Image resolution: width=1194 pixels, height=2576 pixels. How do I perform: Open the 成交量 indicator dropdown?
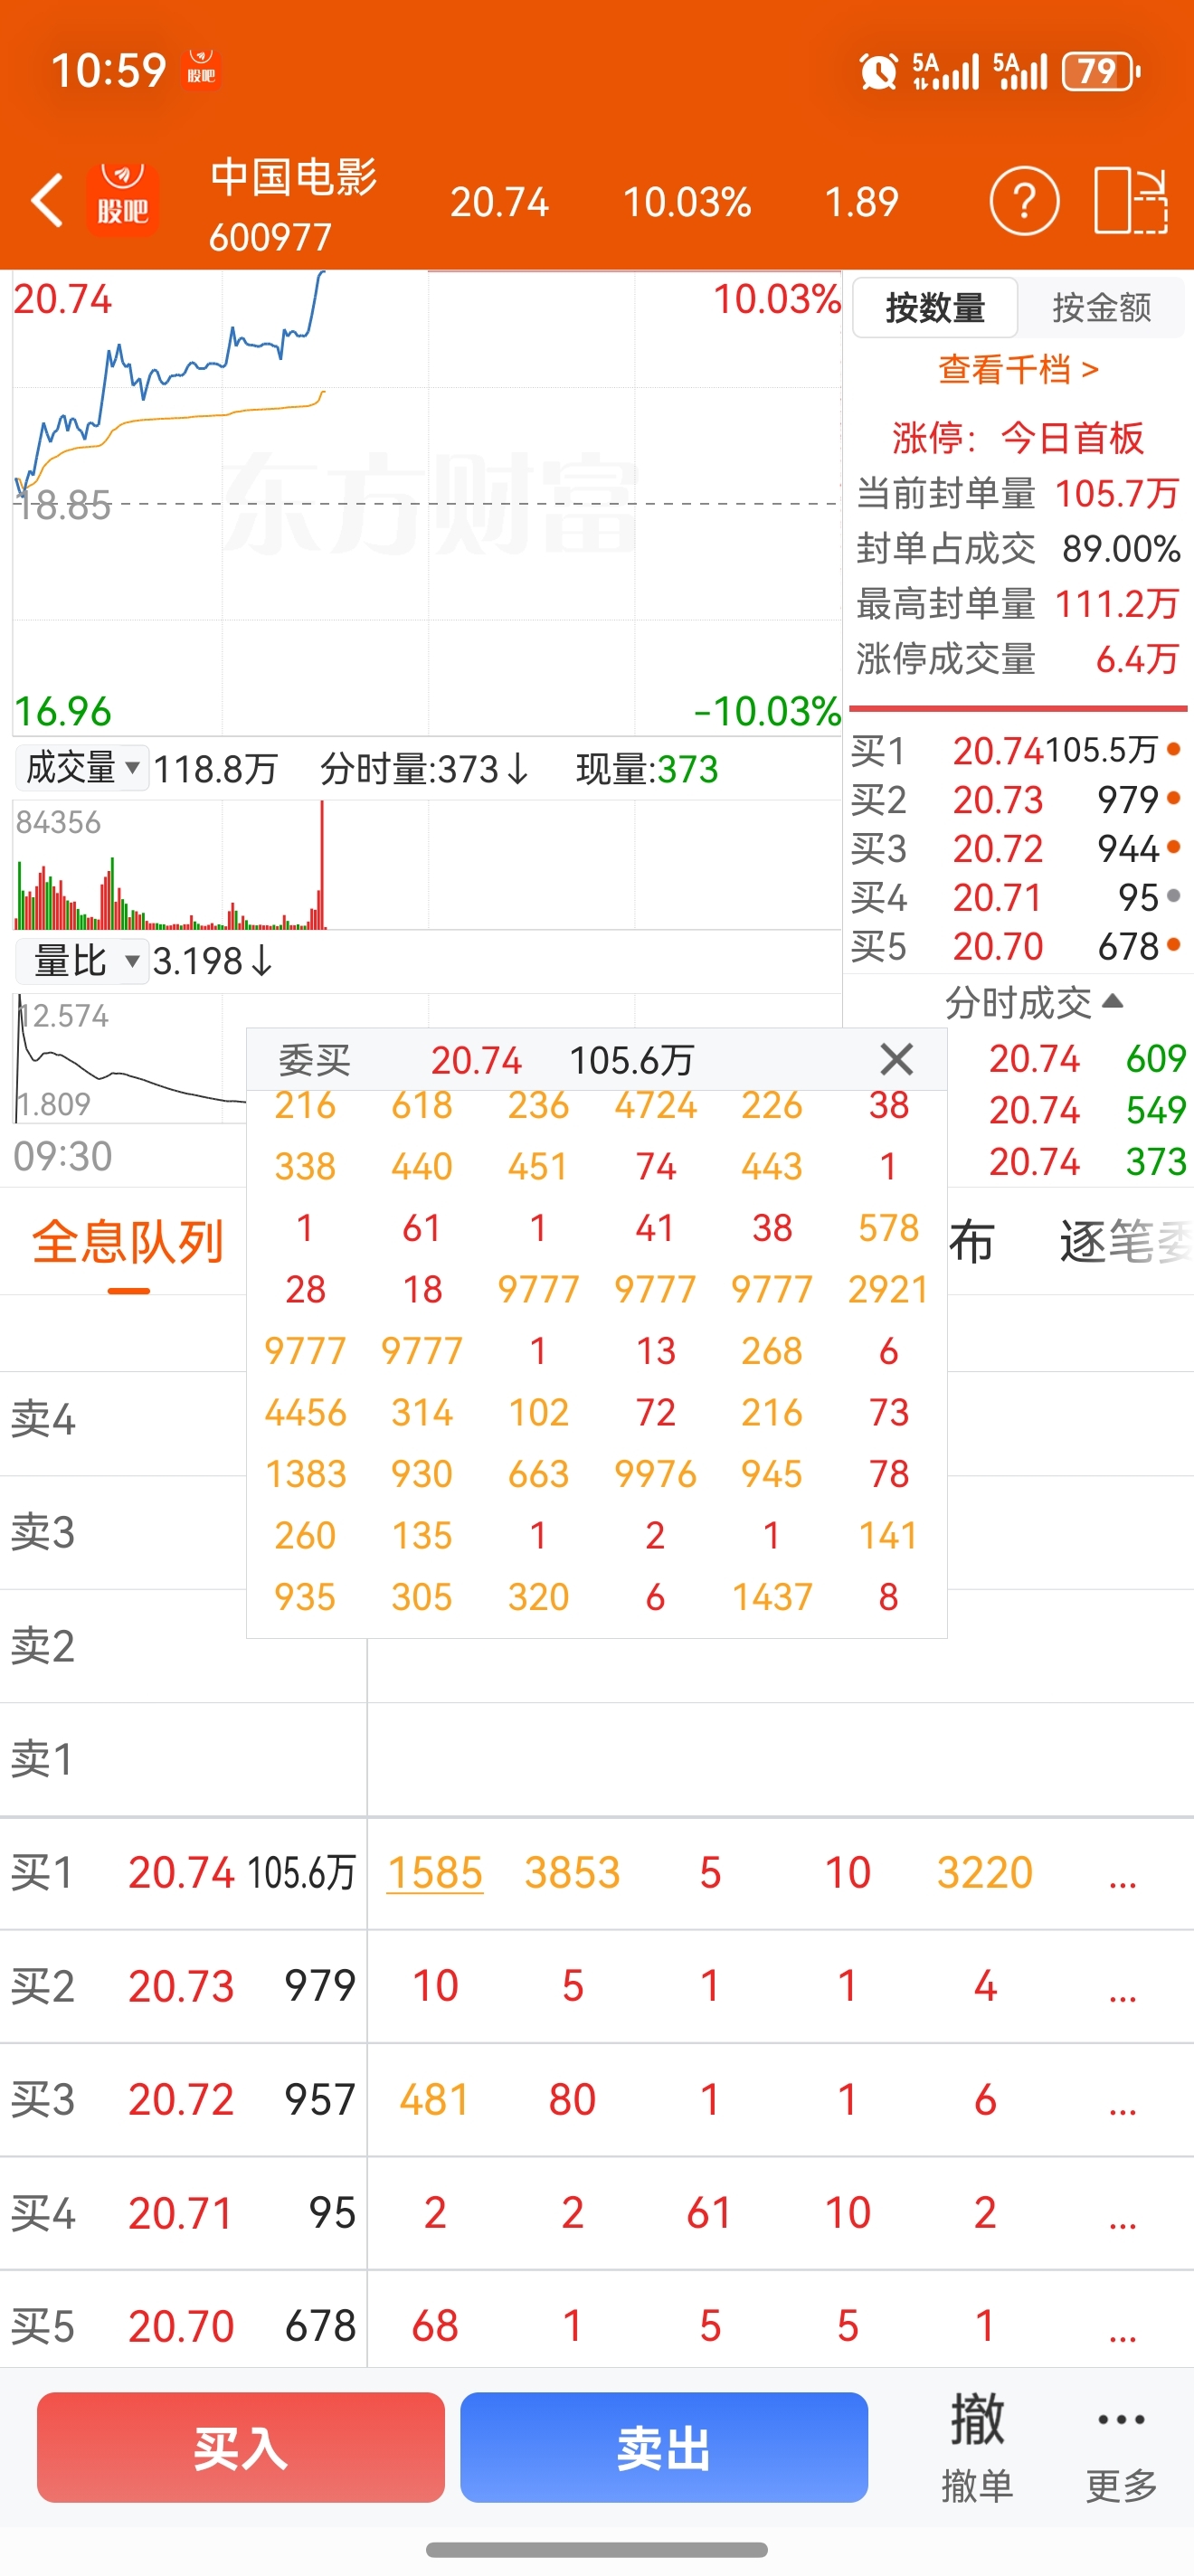[81, 768]
